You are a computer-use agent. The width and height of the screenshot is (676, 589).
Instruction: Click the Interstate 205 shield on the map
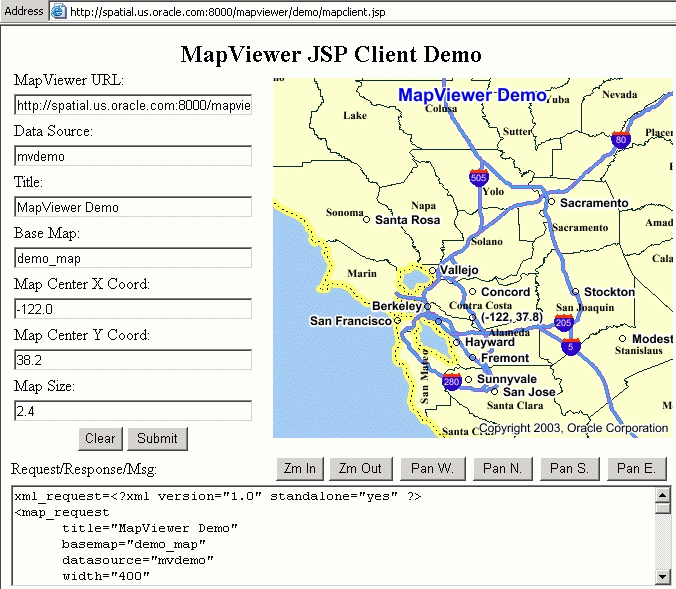click(563, 322)
